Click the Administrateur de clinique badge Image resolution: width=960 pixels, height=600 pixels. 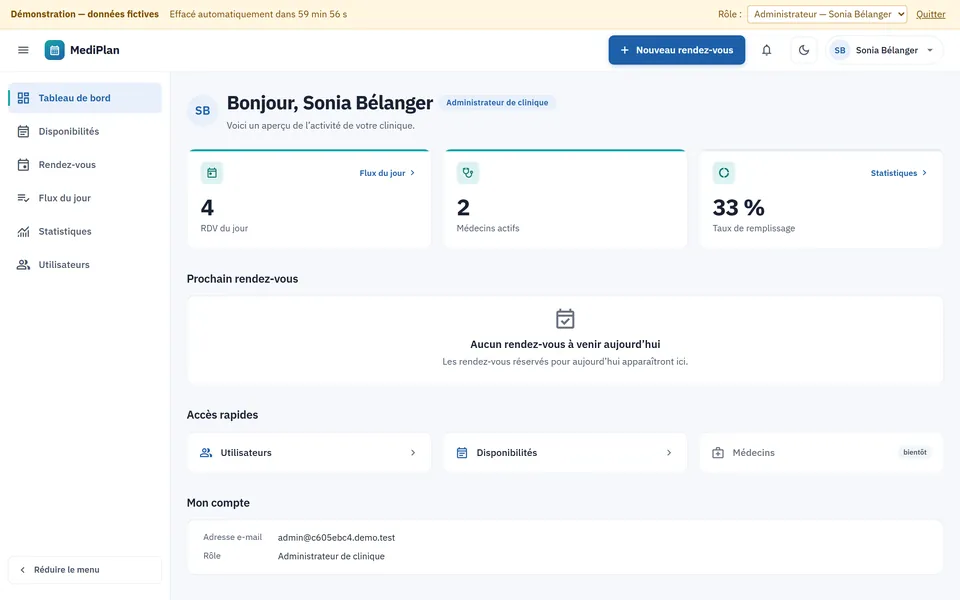point(497,103)
